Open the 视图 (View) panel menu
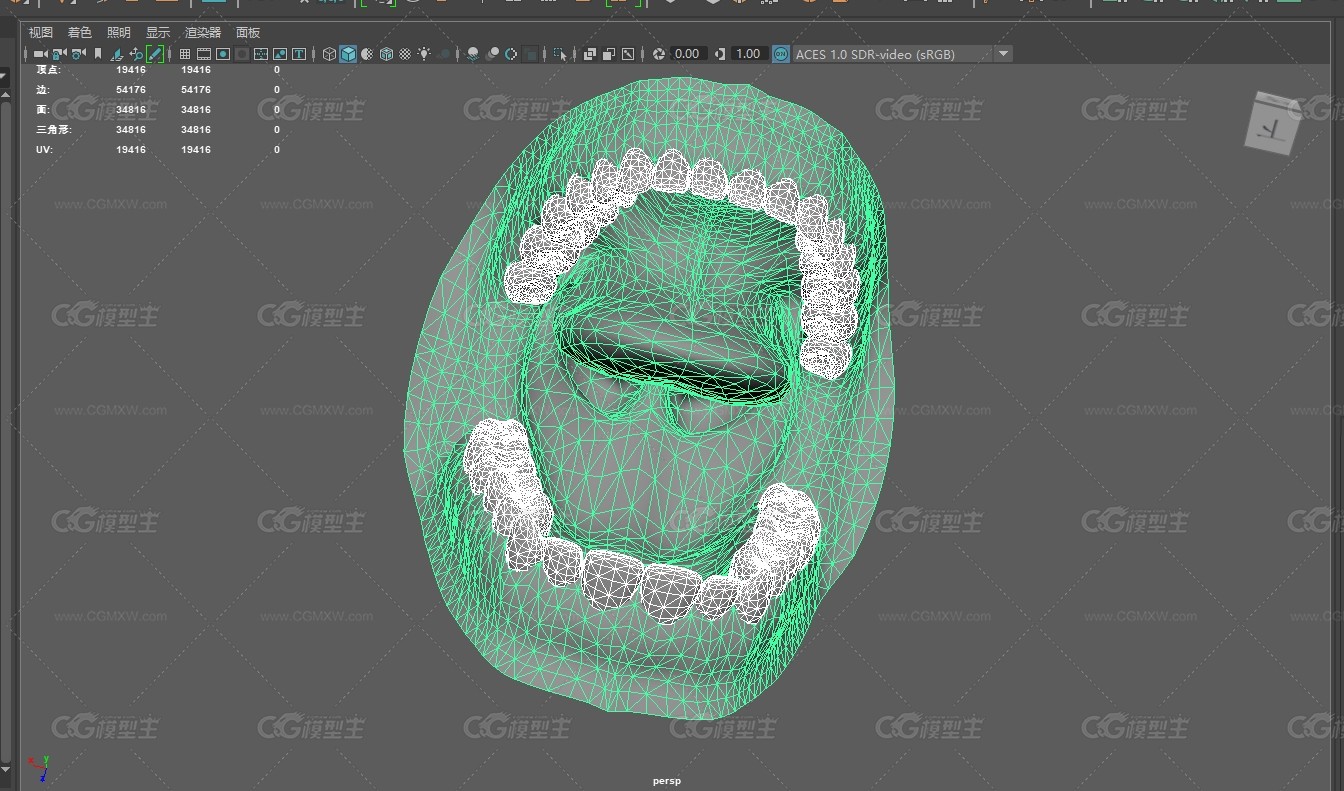 (x=40, y=33)
